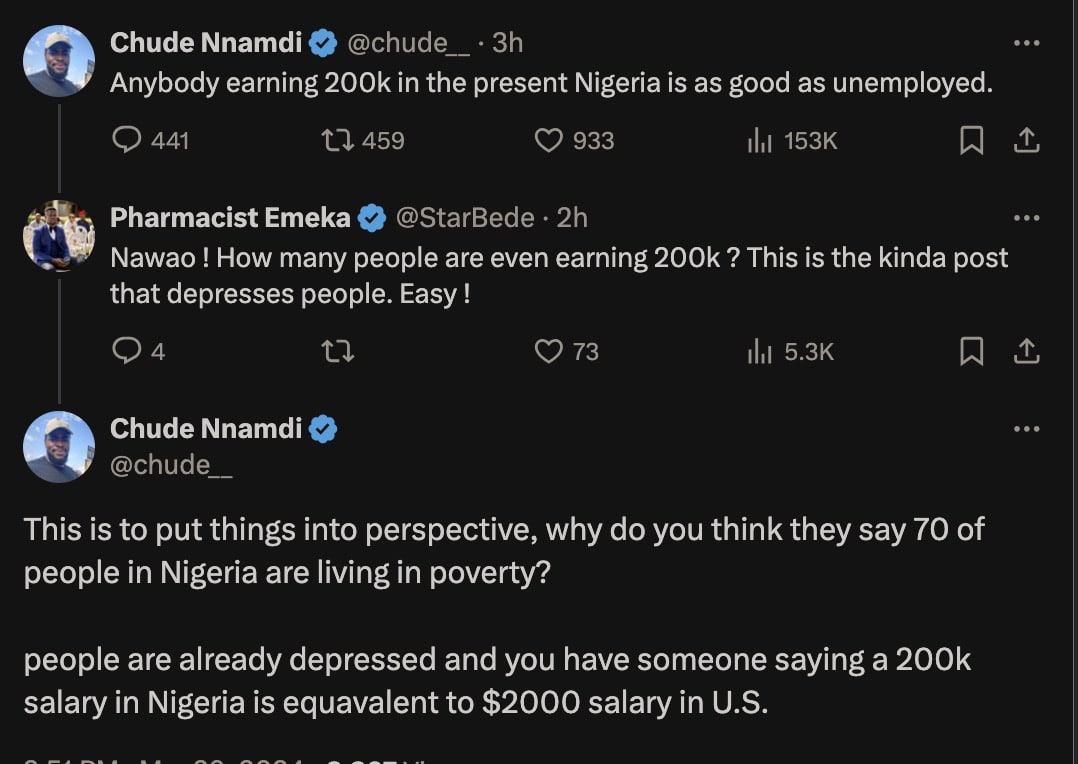
Task: Open the first tweet's 3h timestamp
Action: 508,42
